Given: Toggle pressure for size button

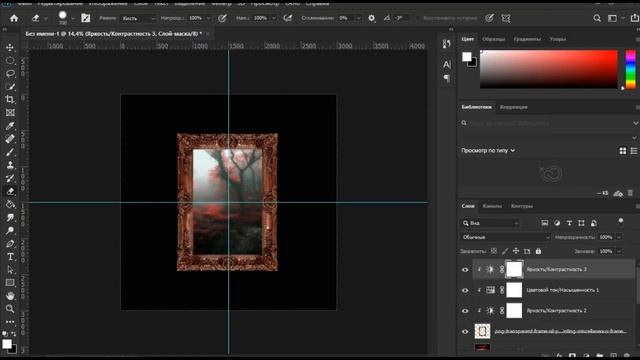Looking at the screenshot, I should point(489,18).
